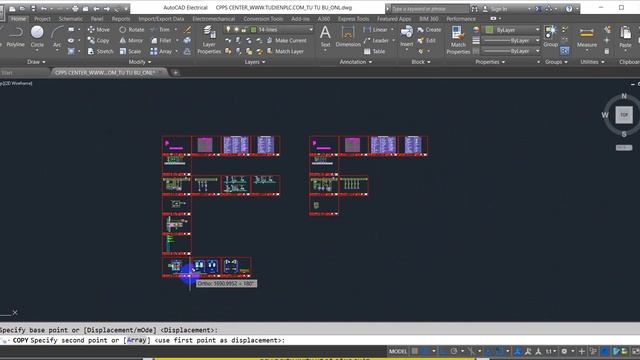Expand the Annotation panel

tap(356, 62)
